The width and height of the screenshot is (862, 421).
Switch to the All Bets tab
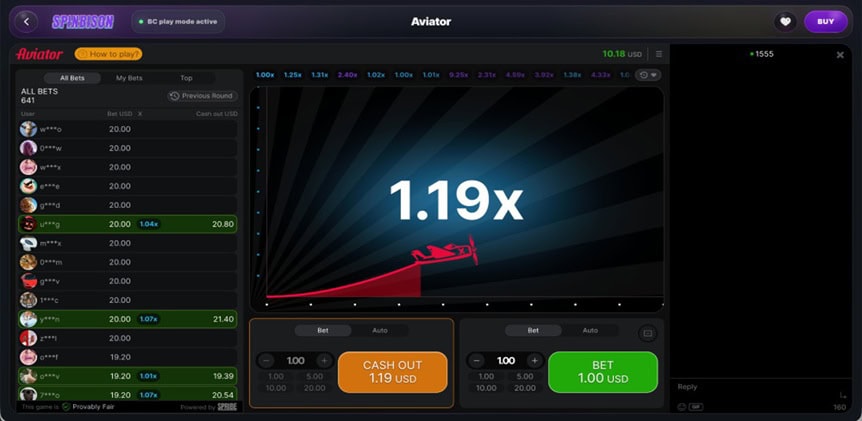point(73,78)
